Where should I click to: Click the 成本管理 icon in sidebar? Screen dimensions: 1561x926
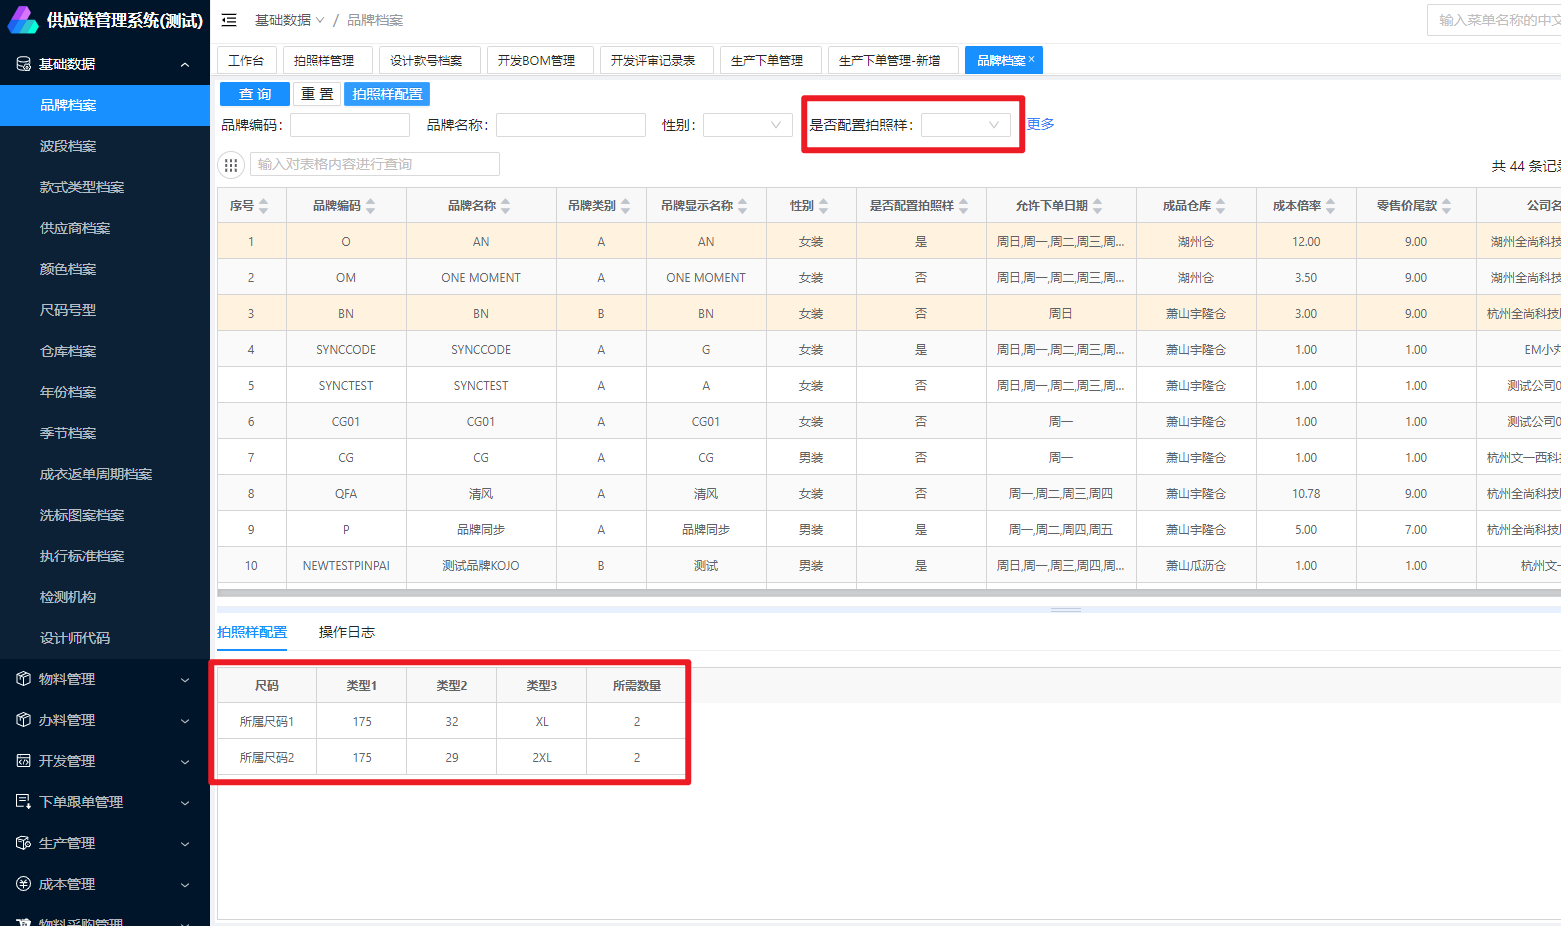[23, 884]
